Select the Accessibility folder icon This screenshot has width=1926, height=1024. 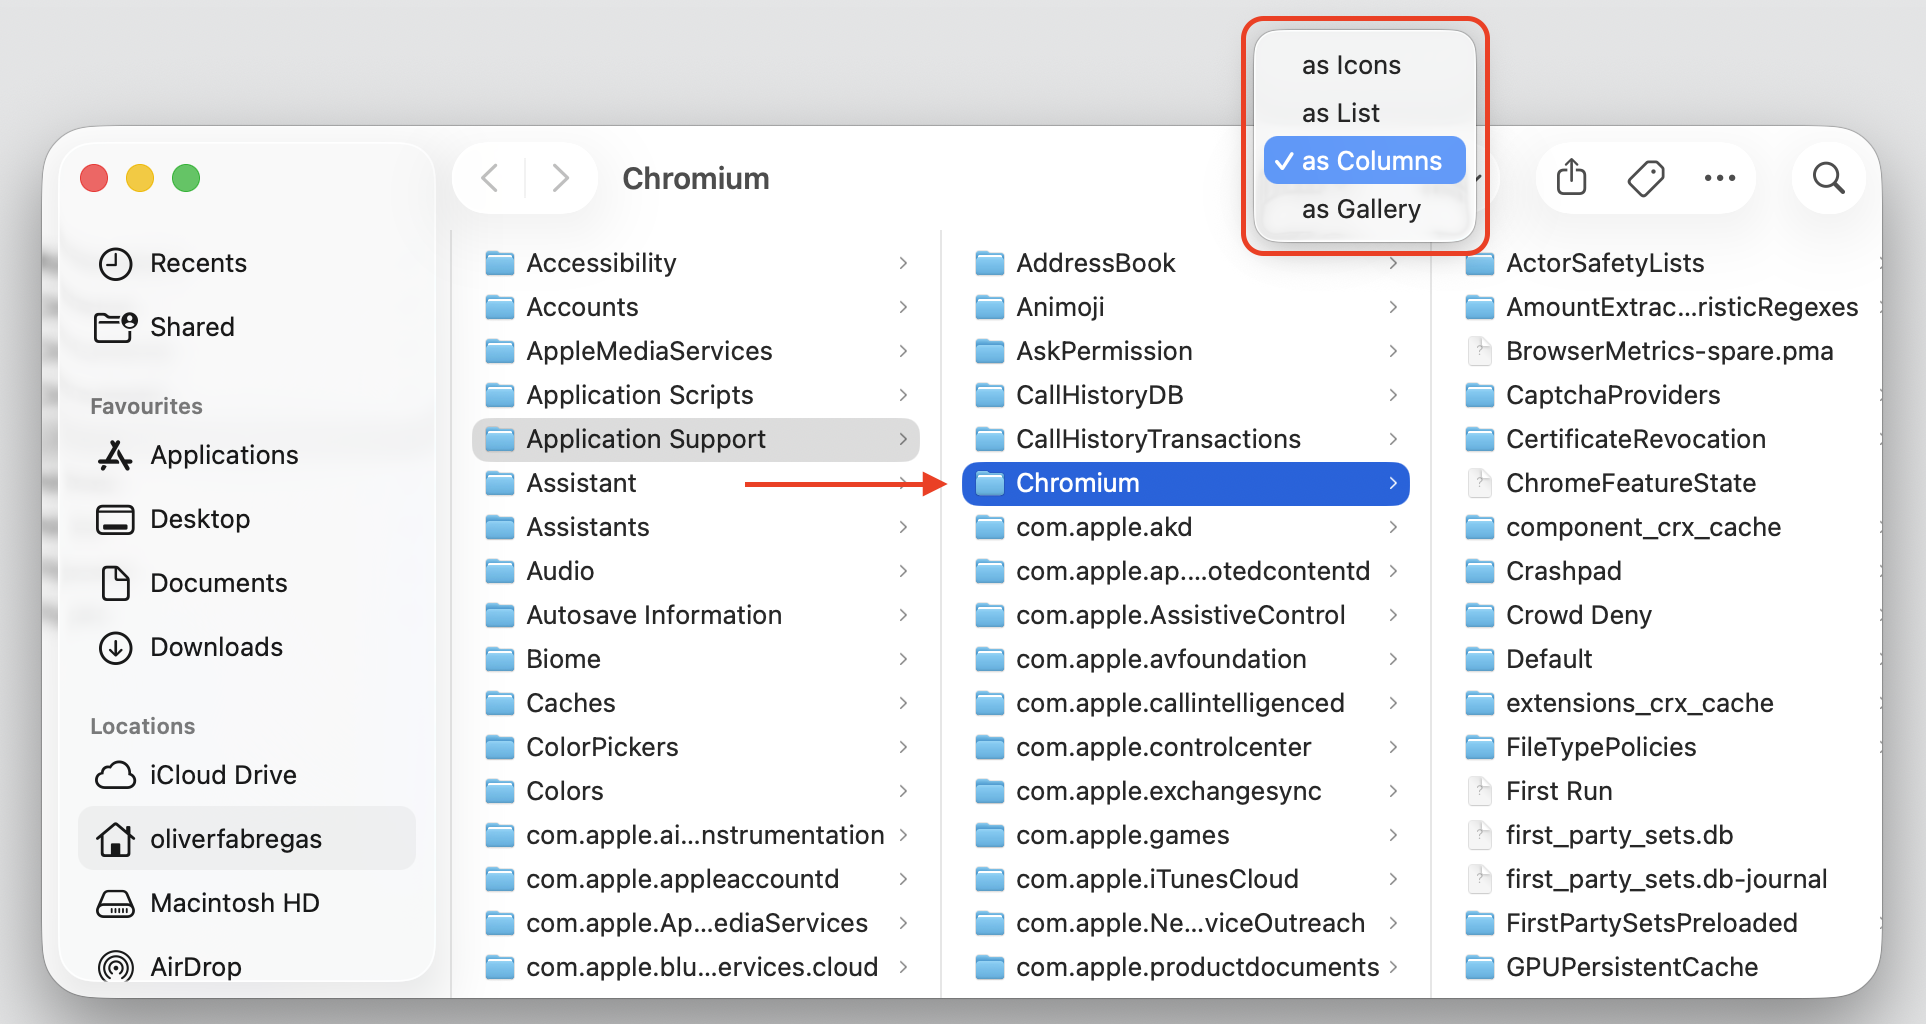(499, 263)
